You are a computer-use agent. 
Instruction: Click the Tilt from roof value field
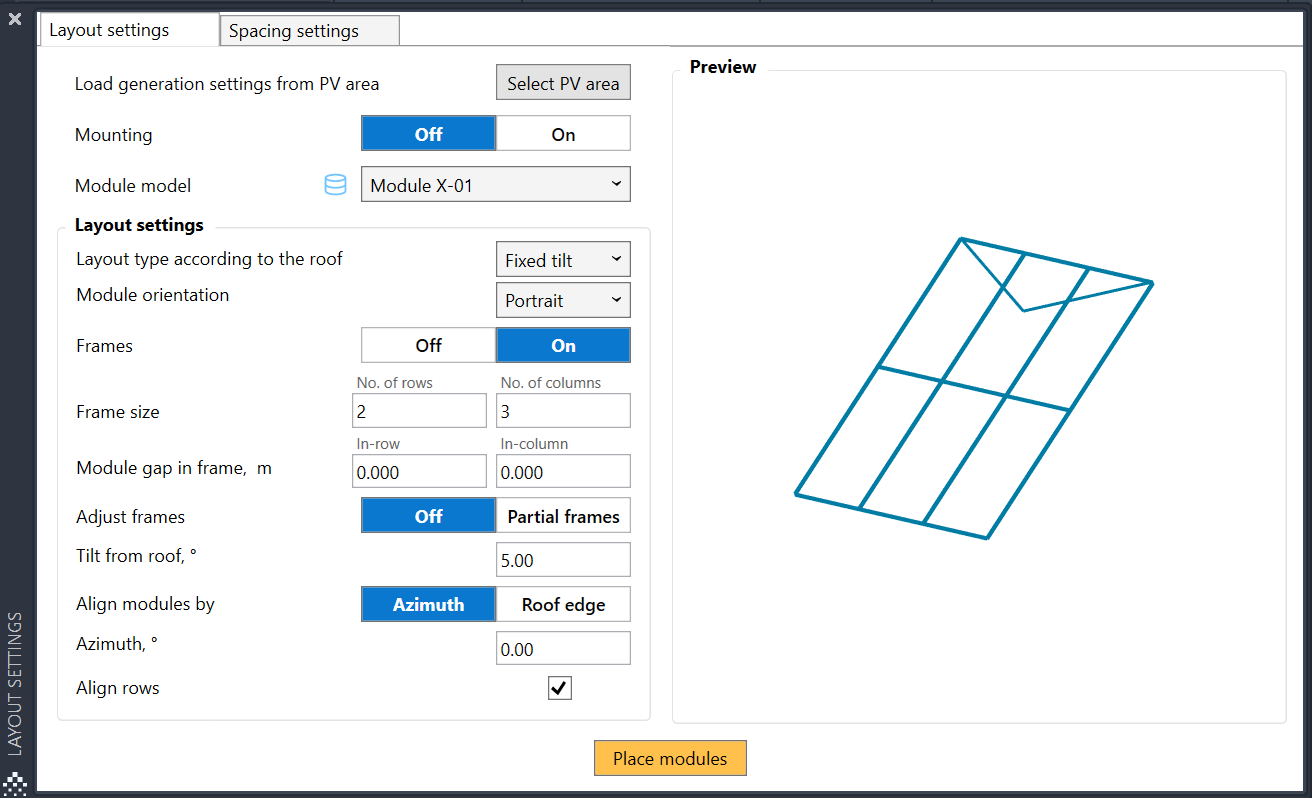(562, 559)
